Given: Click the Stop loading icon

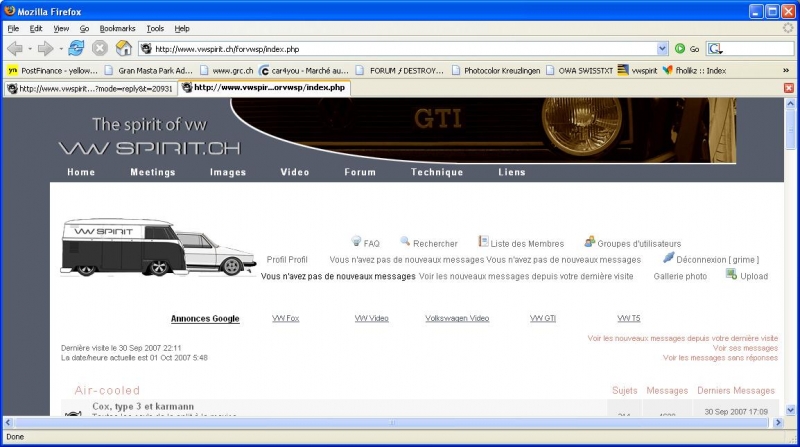Looking at the screenshot, I should tap(100, 48).
